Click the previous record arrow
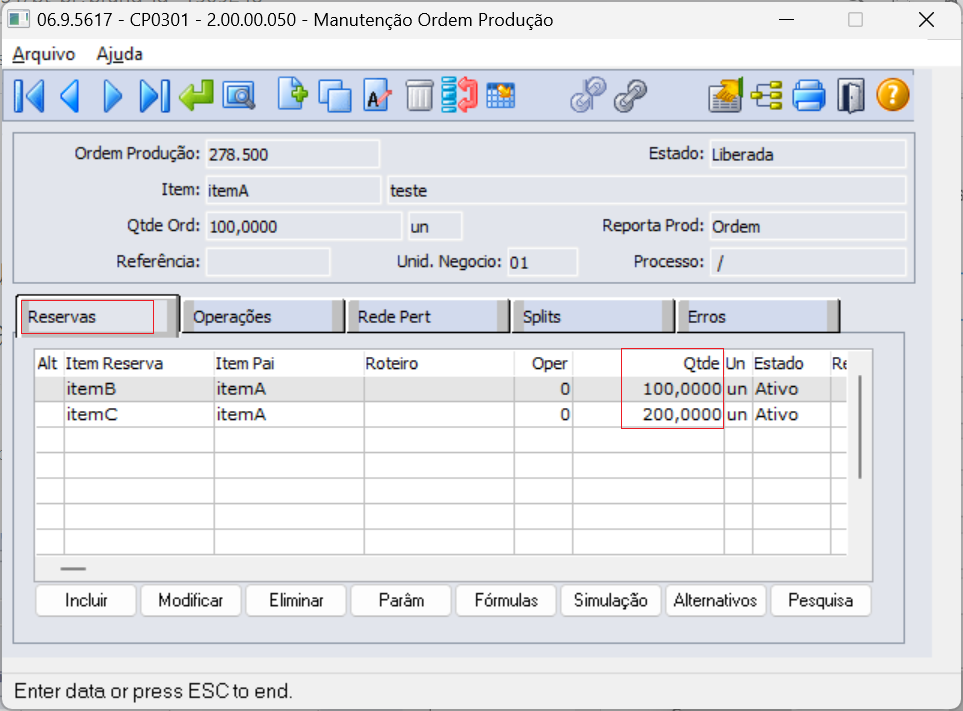The height and width of the screenshot is (711, 963). (70, 96)
